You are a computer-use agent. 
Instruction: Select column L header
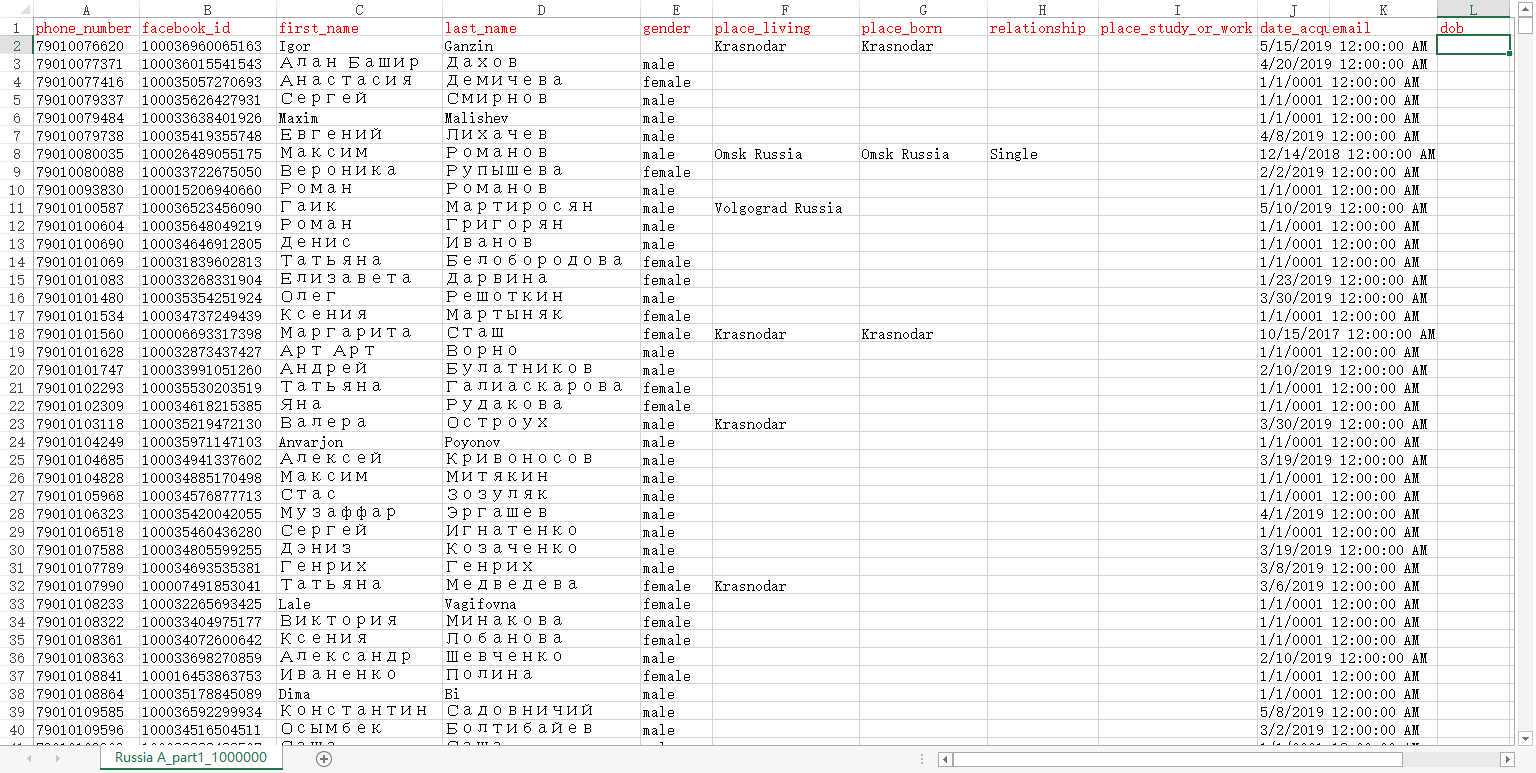[1473, 9]
